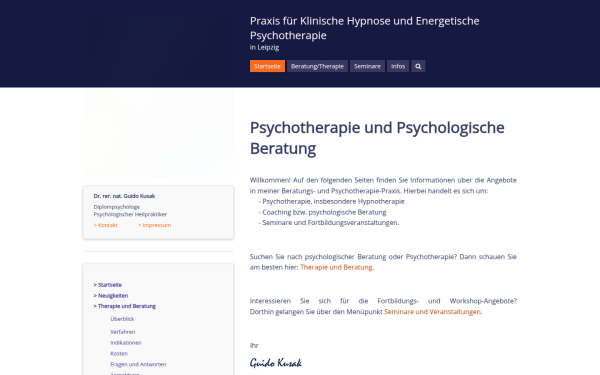
Task: Follow the Kontakt link
Action: pyautogui.click(x=106, y=225)
